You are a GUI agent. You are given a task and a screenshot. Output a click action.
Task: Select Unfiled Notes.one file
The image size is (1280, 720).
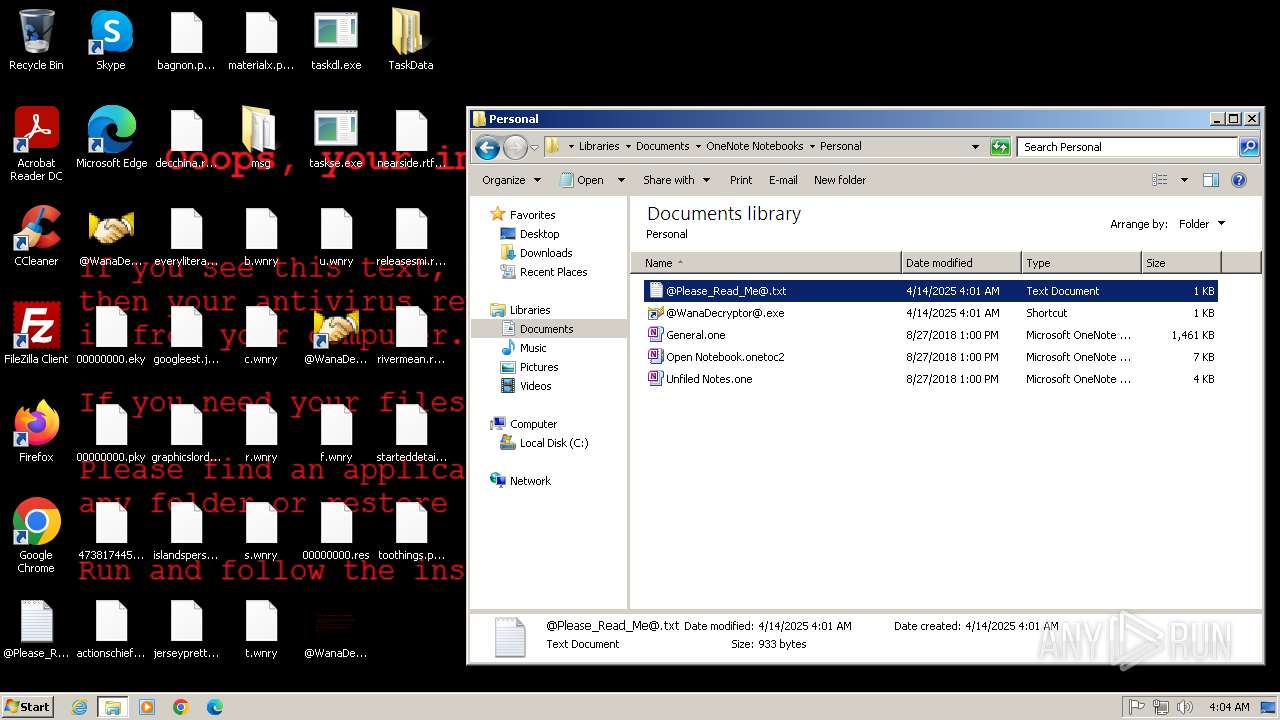tap(930, 379)
